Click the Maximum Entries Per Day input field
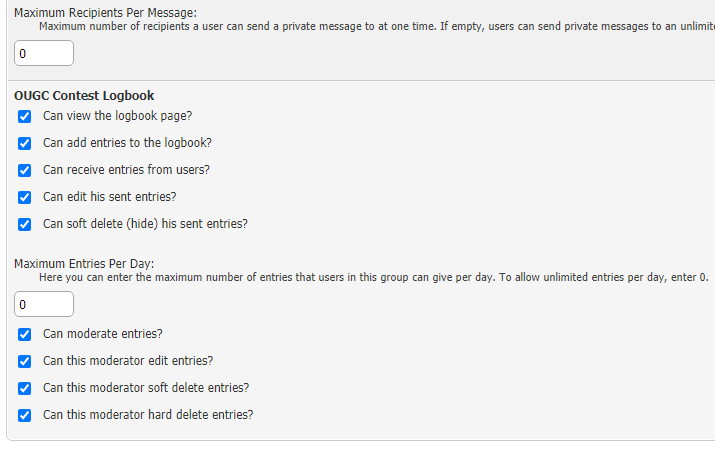The width and height of the screenshot is (715, 450). (x=44, y=305)
